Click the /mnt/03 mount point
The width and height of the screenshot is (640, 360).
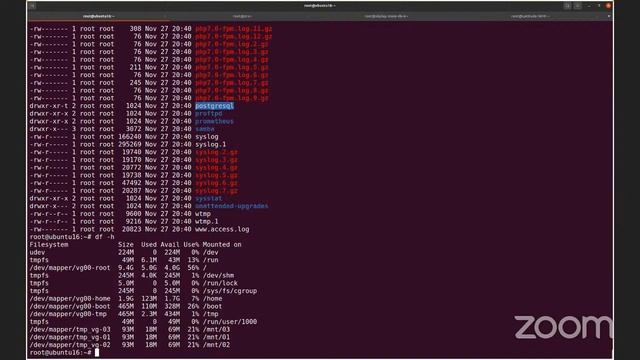pyautogui.click(x=216, y=330)
